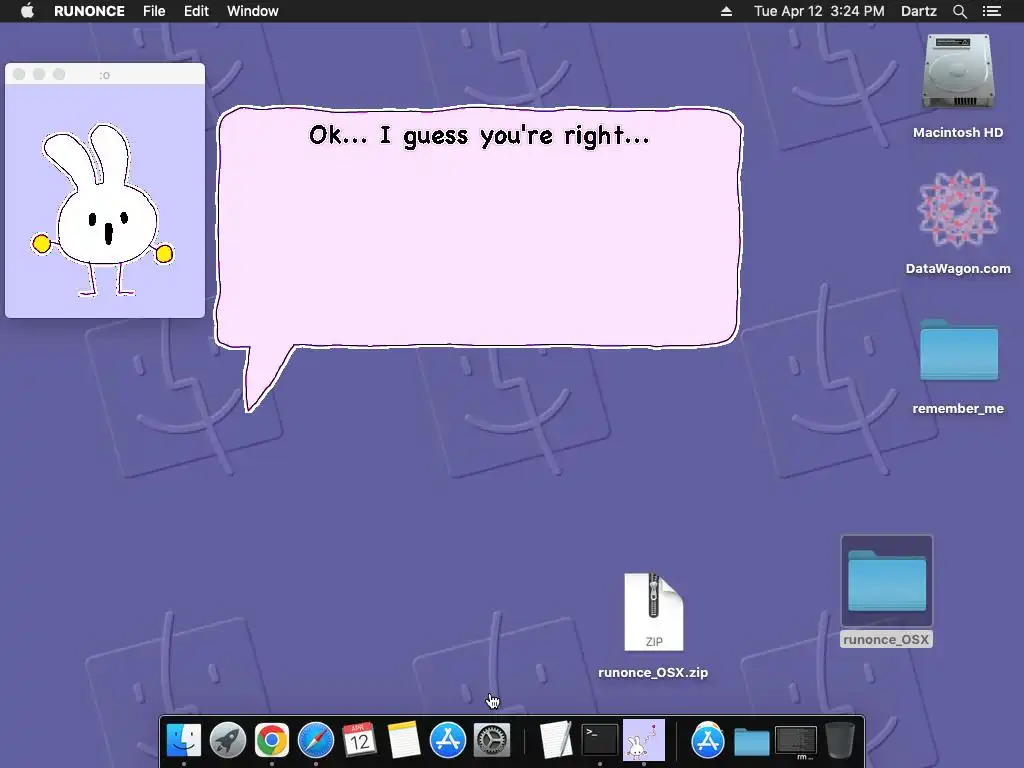The height and width of the screenshot is (768, 1024).
Task: Open the RUNONCE application menu
Action: pos(89,11)
